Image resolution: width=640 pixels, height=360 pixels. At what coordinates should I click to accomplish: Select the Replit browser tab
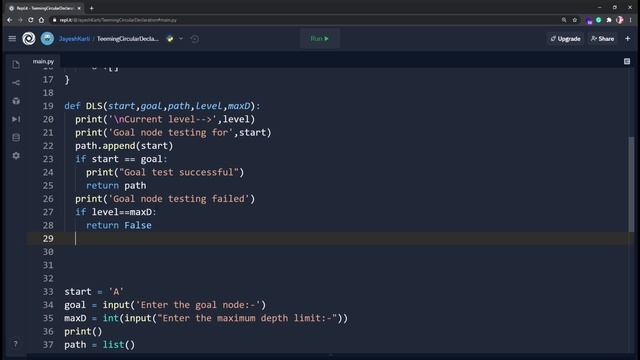click(x=44, y=8)
